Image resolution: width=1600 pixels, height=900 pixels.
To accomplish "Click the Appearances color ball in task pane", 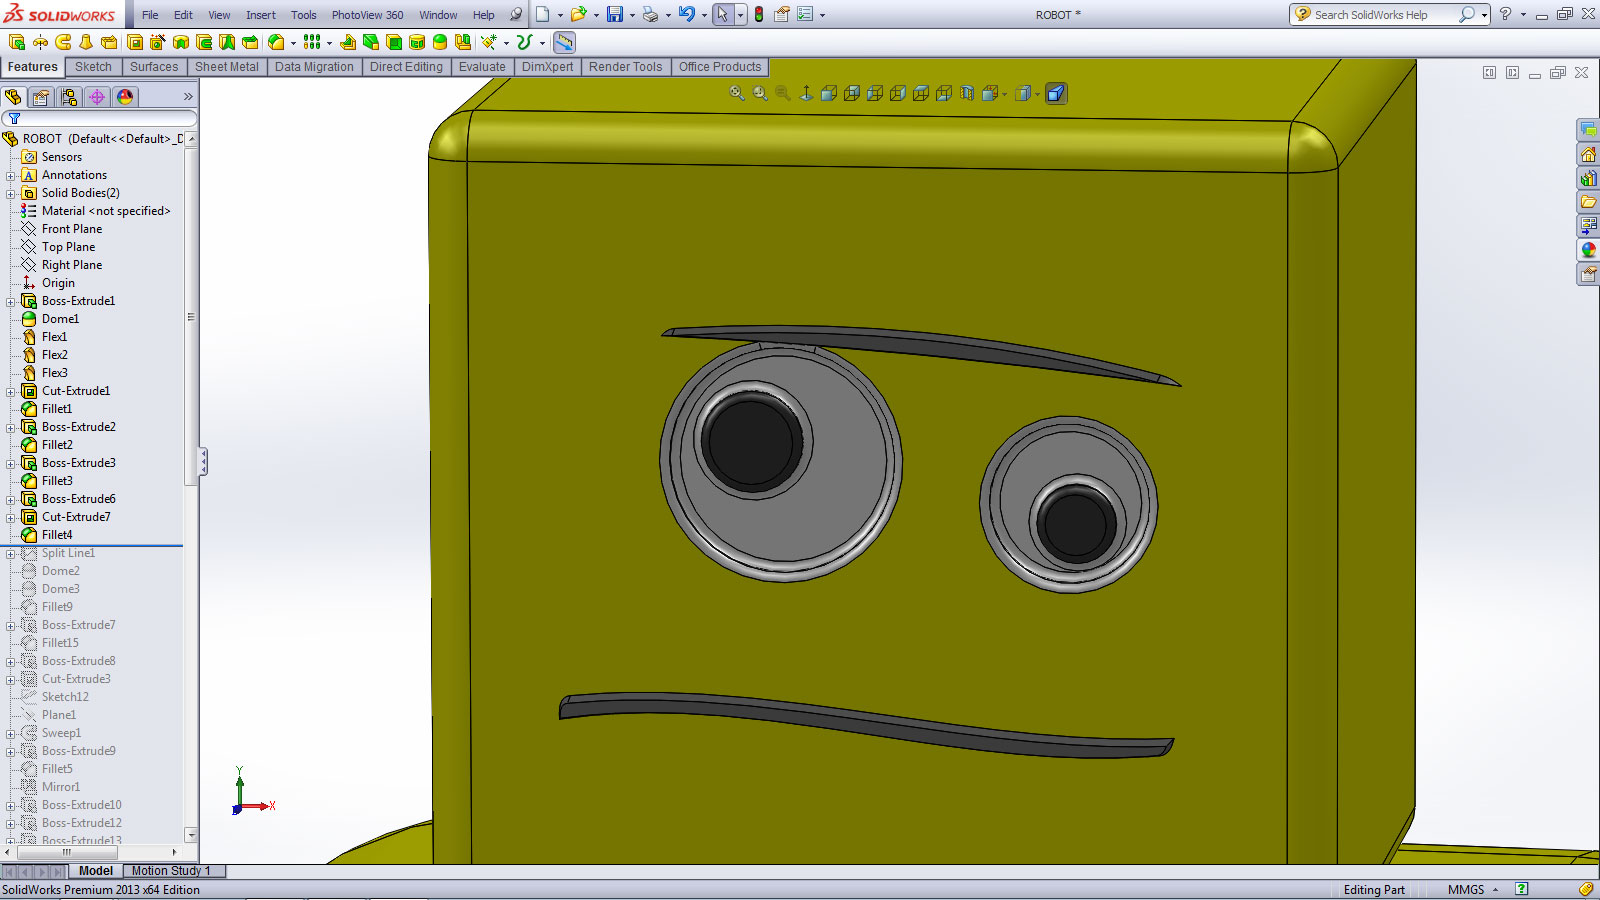I will 1588,250.
